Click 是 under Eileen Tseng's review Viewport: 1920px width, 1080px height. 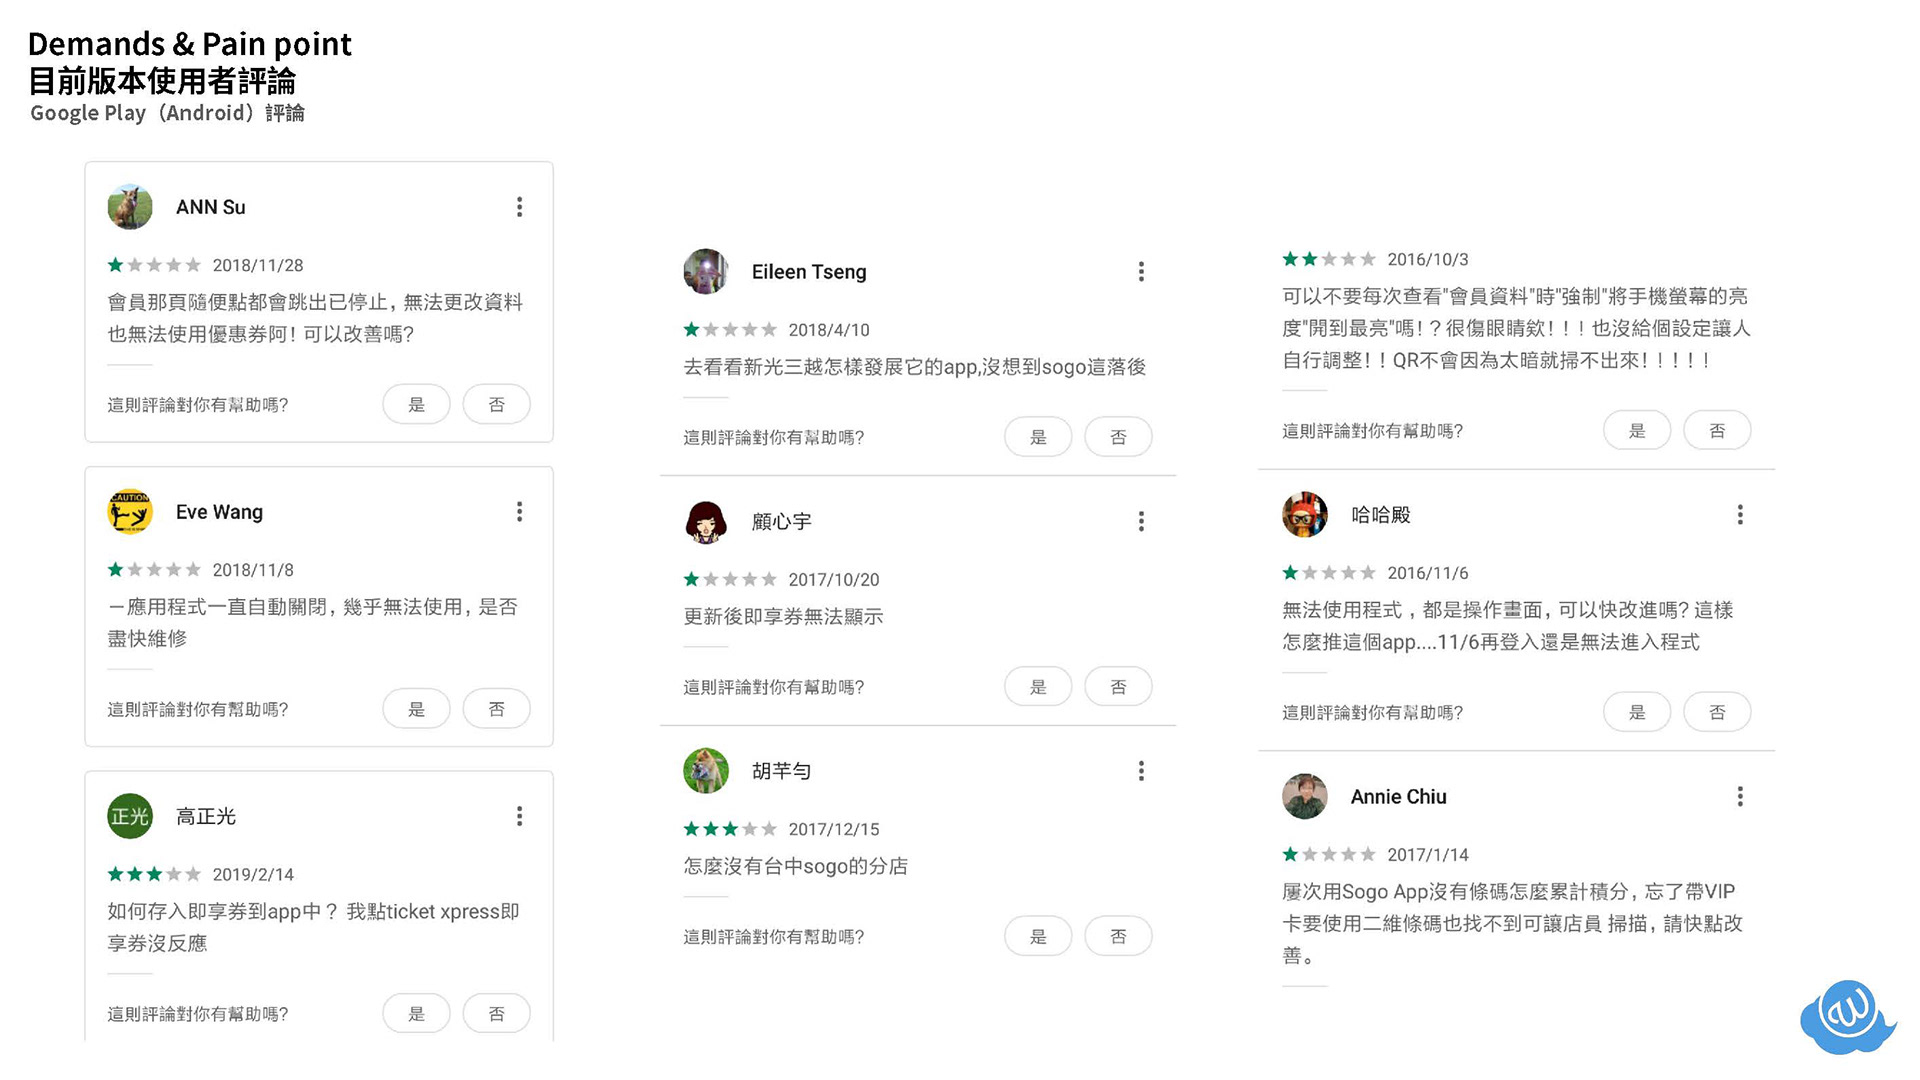(x=1039, y=437)
